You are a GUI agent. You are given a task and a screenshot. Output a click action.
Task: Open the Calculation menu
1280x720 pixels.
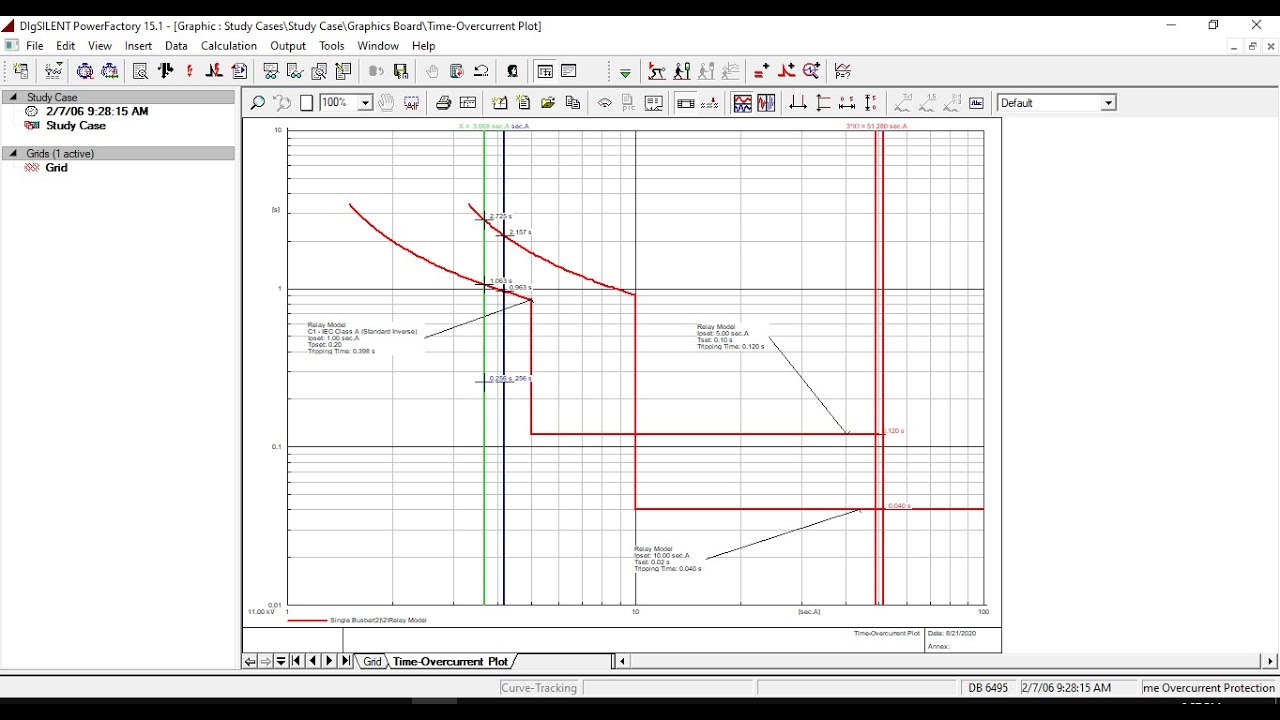click(x=229, y=46)
